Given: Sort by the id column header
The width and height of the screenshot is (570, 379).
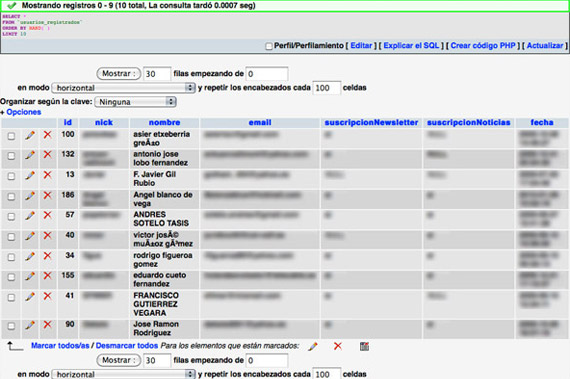Looking at the screenshot, I should point(68,122).
